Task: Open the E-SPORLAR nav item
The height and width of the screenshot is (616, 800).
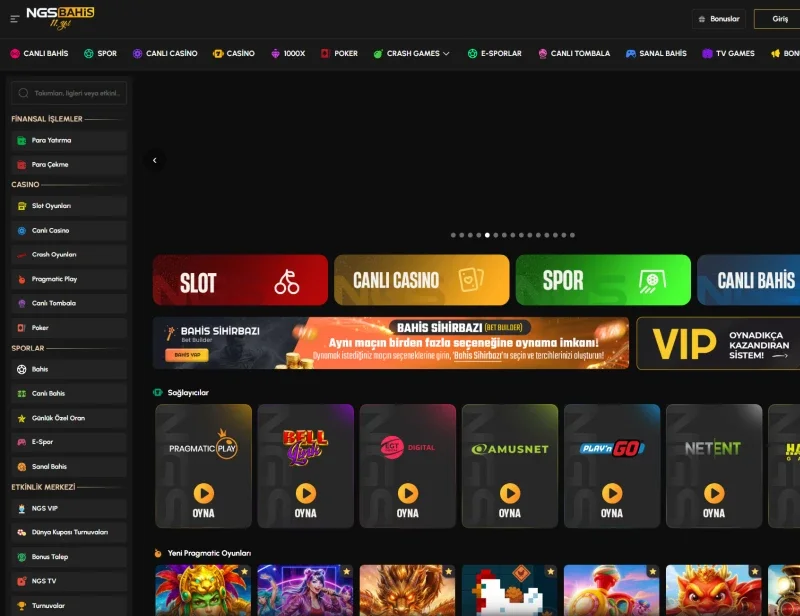Action: (x=494, y=53)
